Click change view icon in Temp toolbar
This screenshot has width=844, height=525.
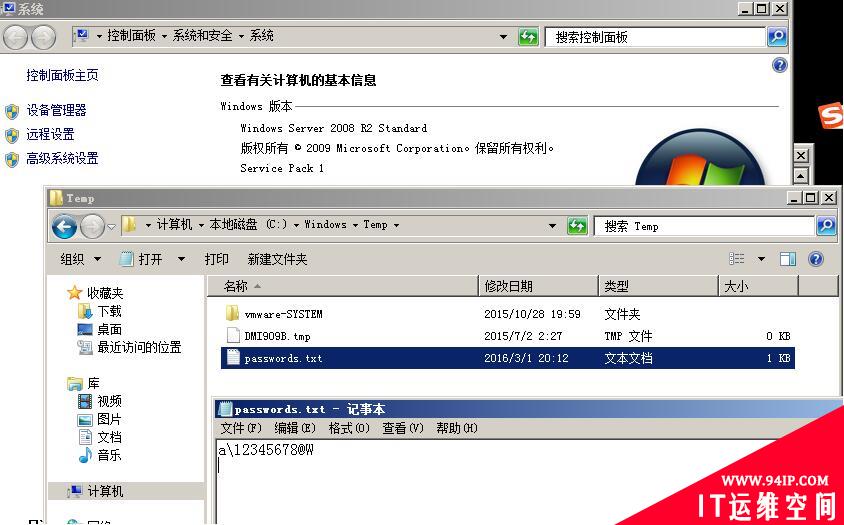[x=737, y=259]
